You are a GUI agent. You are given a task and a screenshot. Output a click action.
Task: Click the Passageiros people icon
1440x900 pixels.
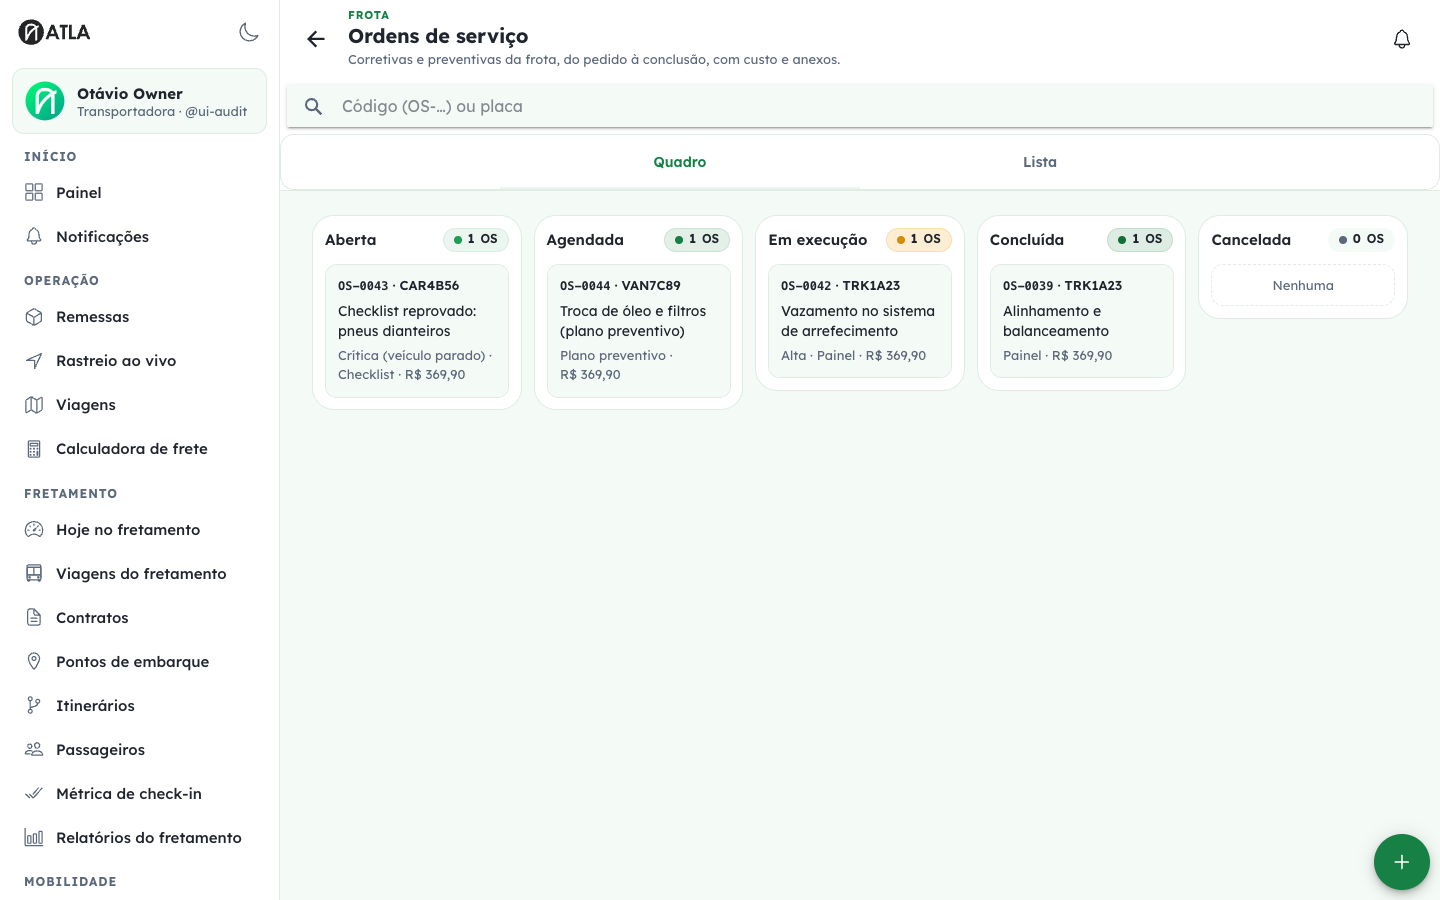34,749
